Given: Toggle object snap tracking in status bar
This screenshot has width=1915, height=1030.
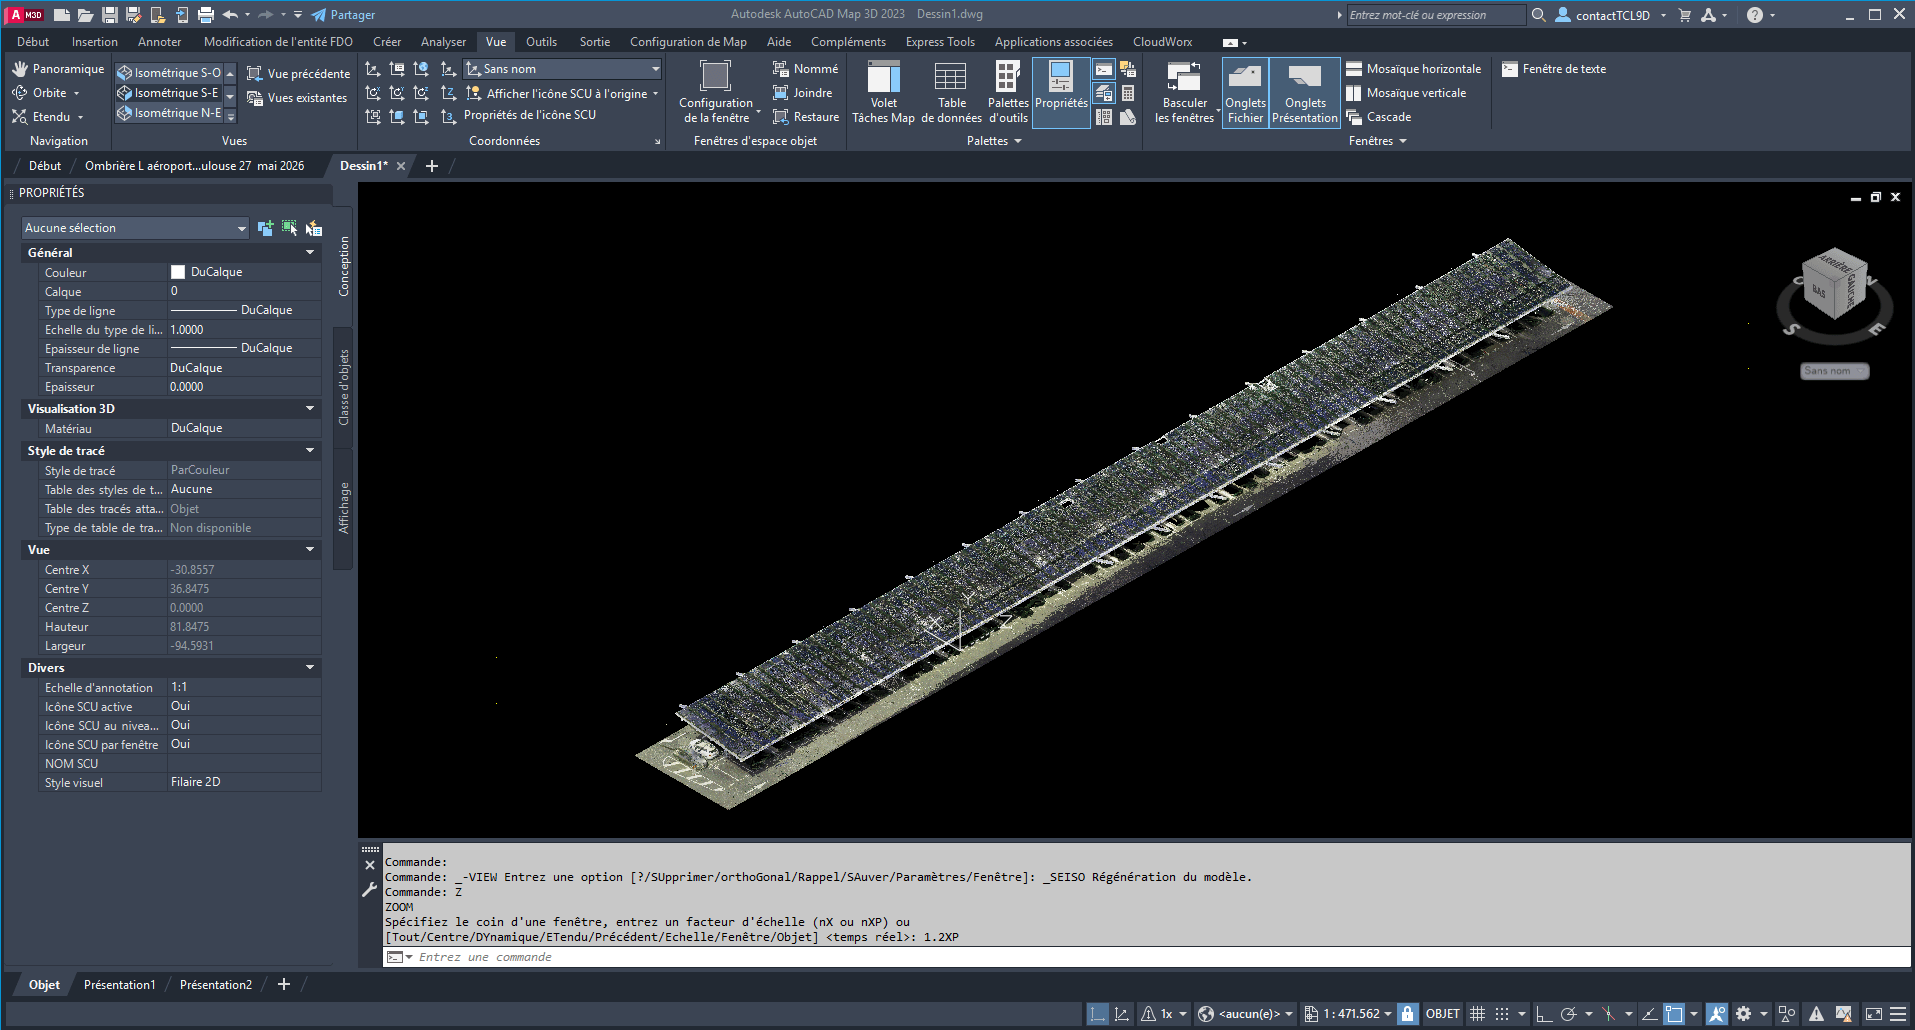Looking at the screenshot, I should pyautogui.click(x=1649, y=1014).
